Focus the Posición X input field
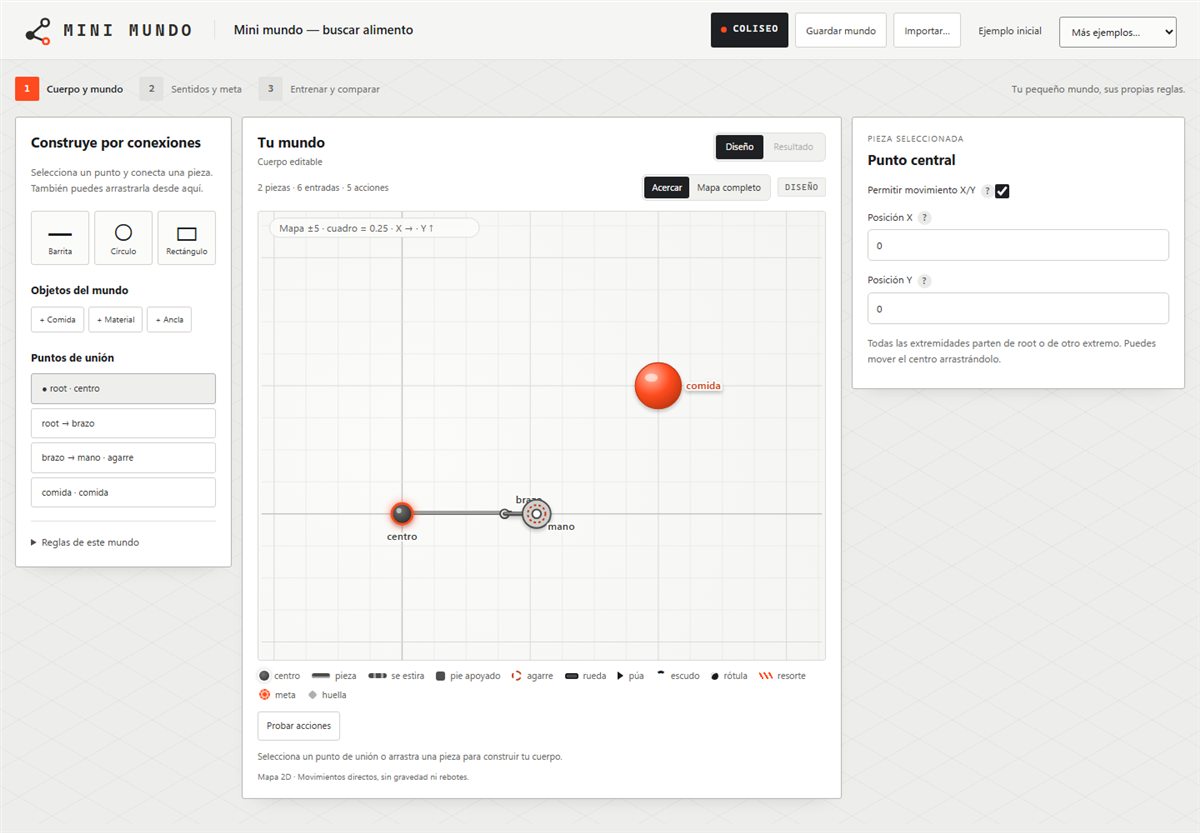Image resolution: width=1200 pixels, height=833 pixels. click(1018, 245)
